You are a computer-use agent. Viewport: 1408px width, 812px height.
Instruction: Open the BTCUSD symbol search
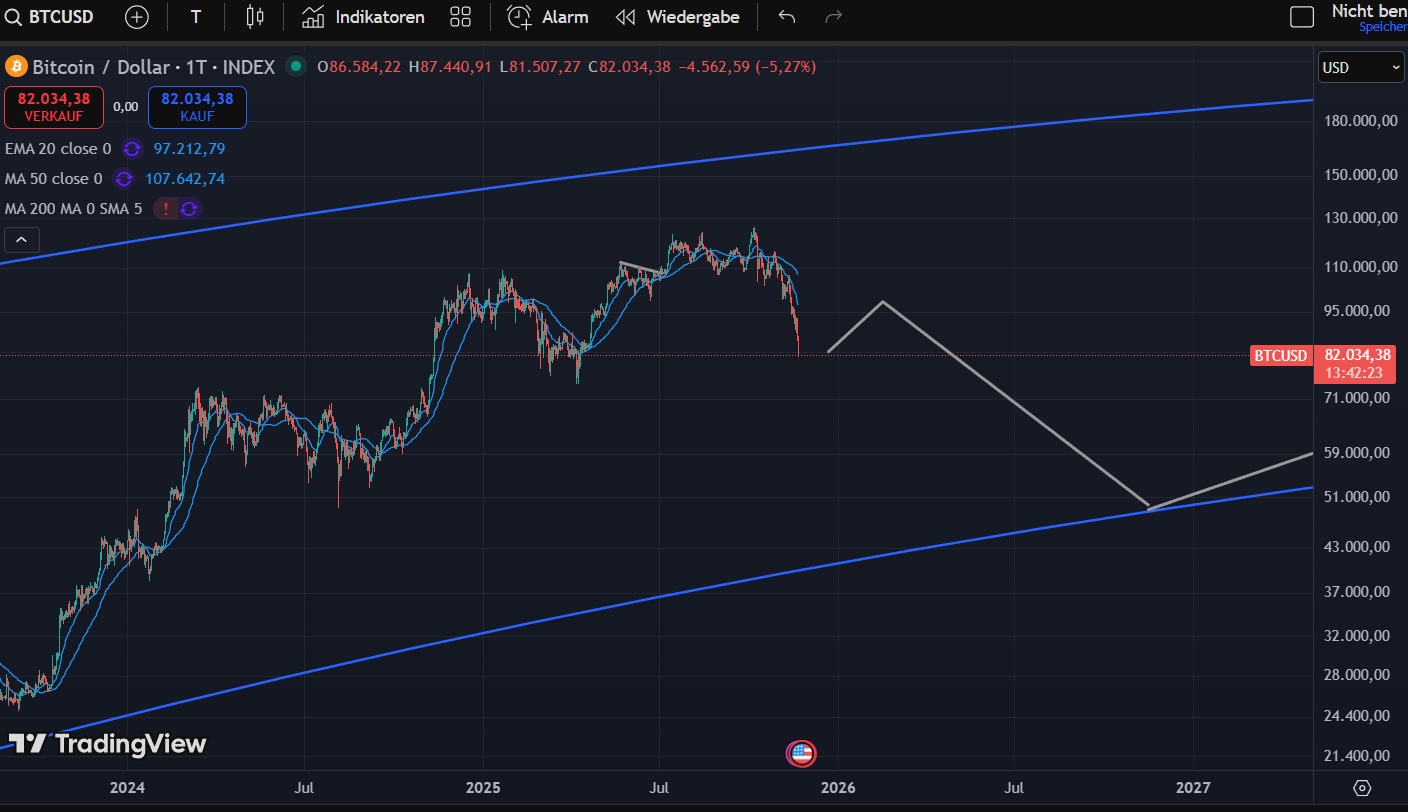[x=50, y=17]
